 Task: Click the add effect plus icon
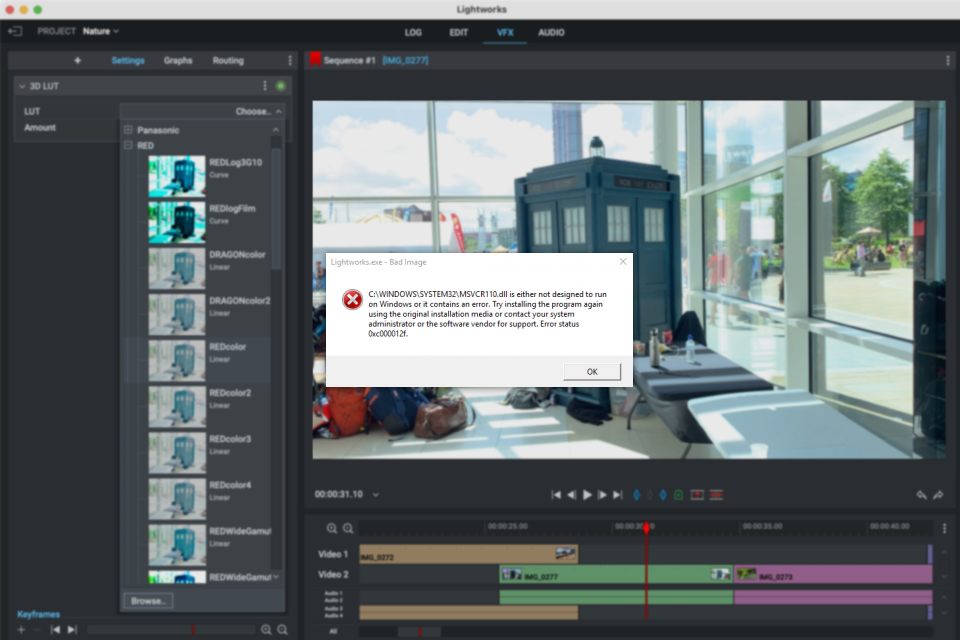click(78, 61)
